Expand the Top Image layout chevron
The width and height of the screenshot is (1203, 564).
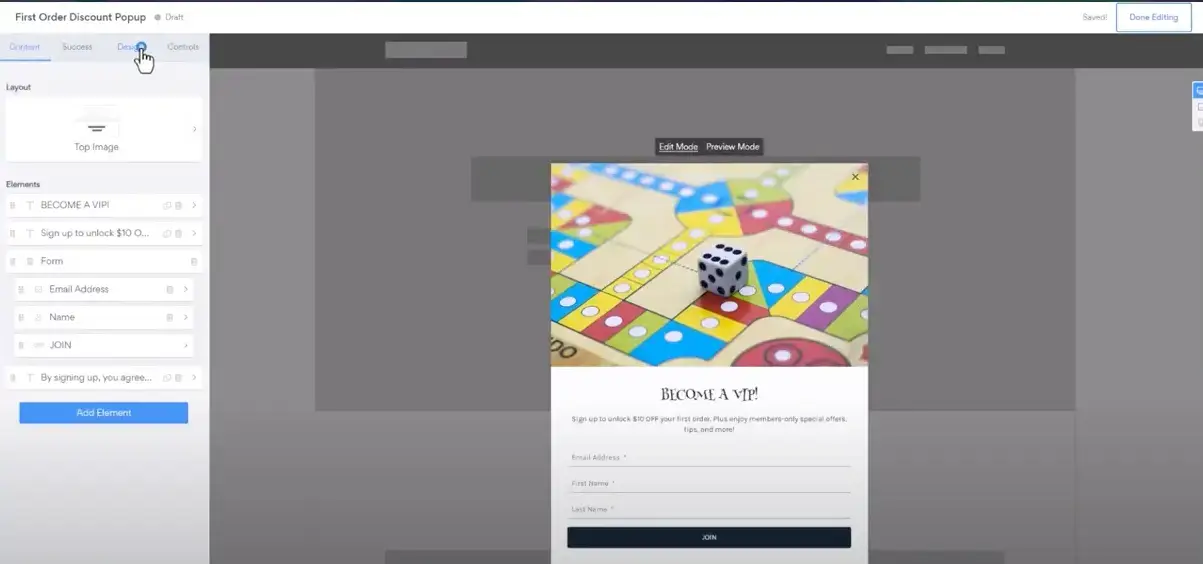click(194, 129)
